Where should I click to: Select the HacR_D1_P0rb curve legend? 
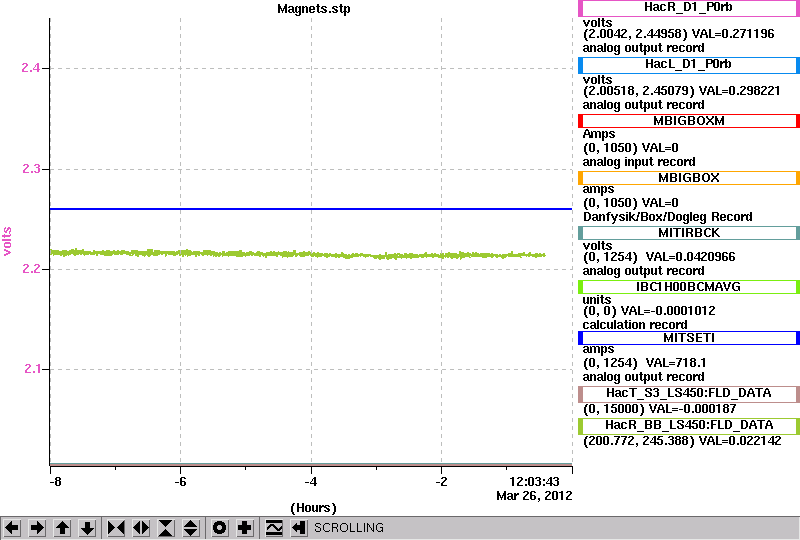[x=688, y=8]
